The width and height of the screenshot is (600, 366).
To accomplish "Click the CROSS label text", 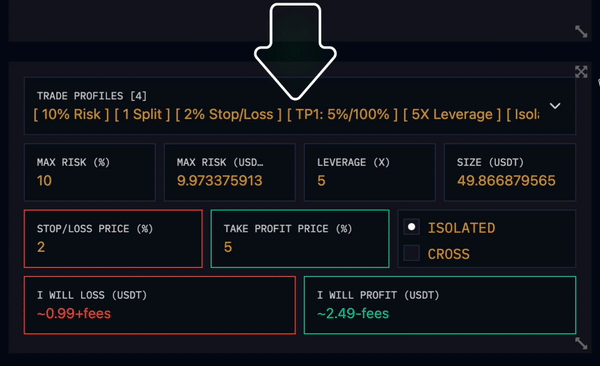I will pyautogui.click(x=448, y=254).
